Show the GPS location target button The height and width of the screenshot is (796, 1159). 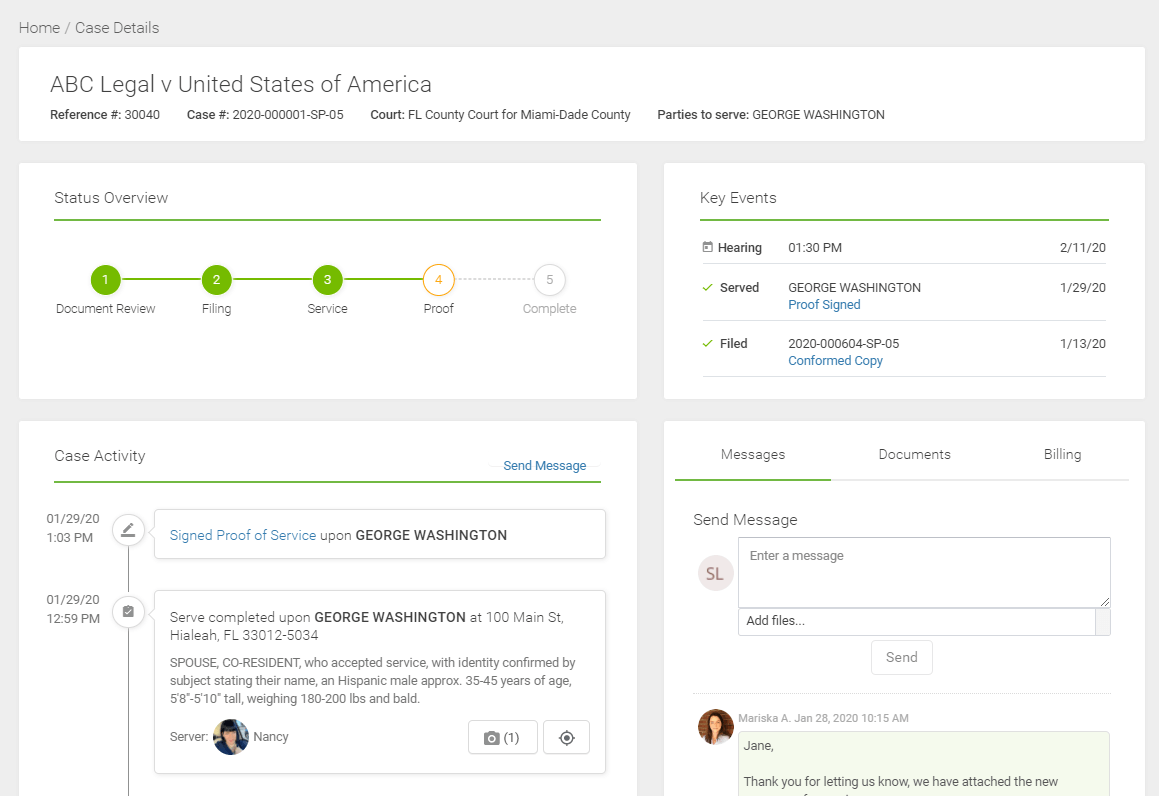coord(566,738)
